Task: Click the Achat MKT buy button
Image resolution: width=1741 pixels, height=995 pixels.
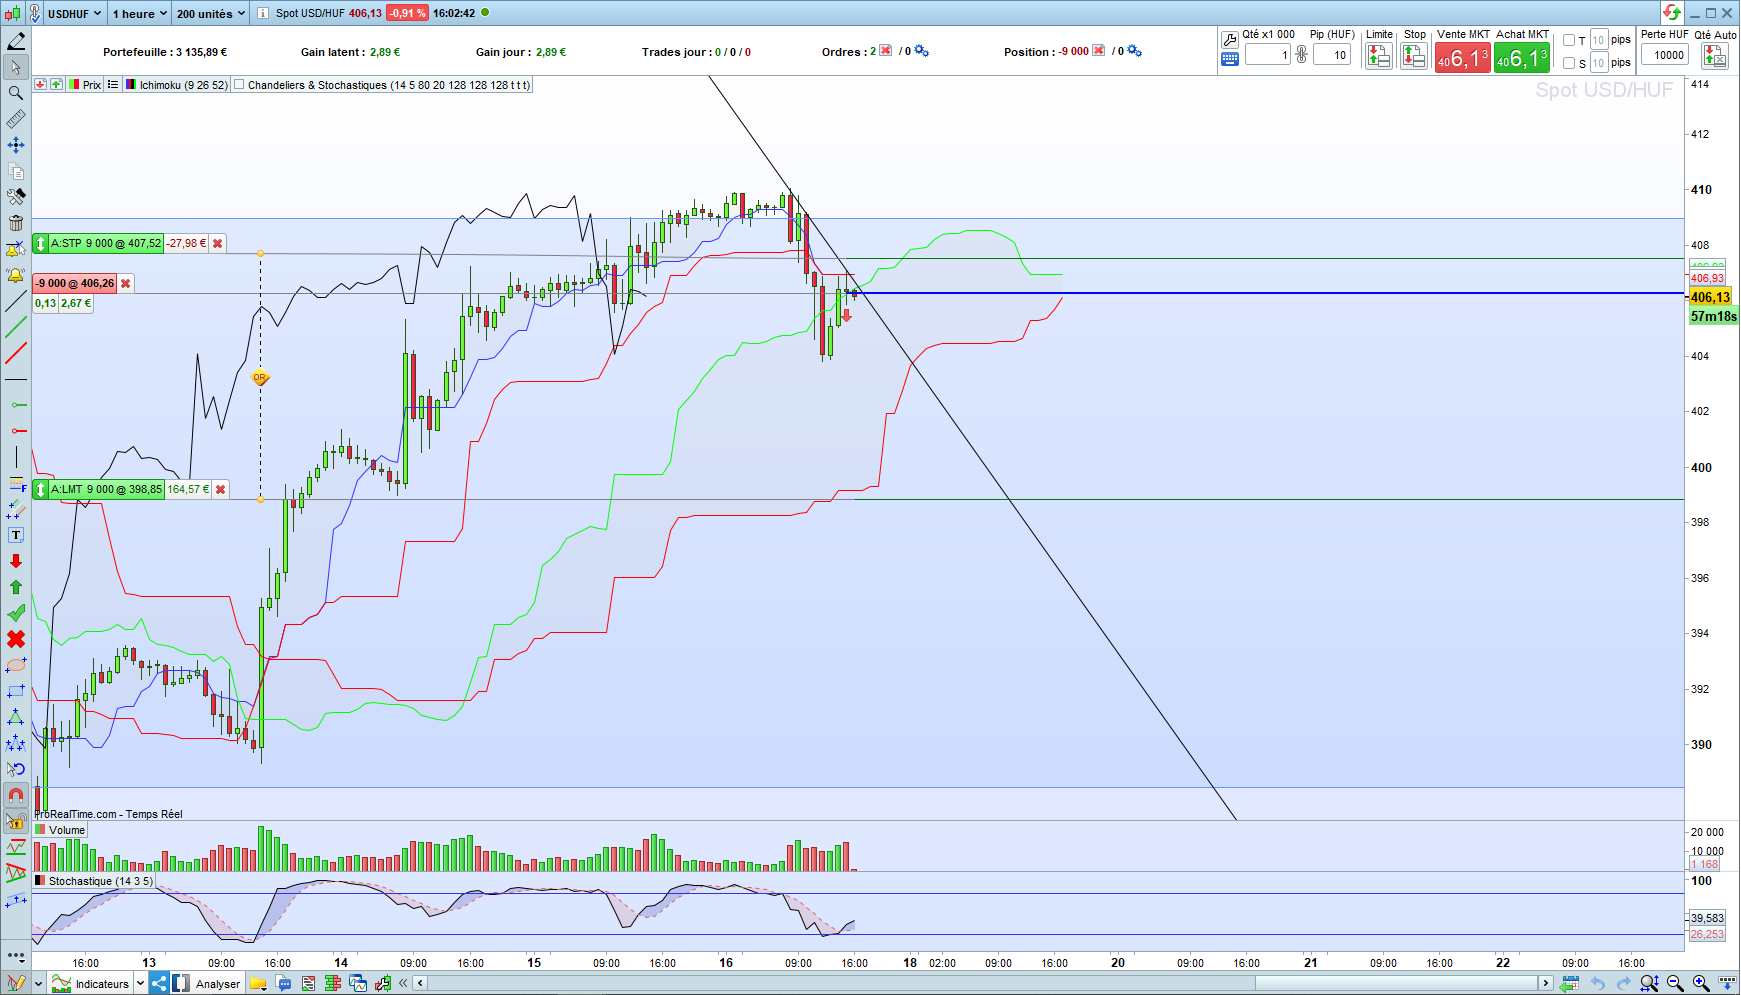Action: pos(1521,59)
